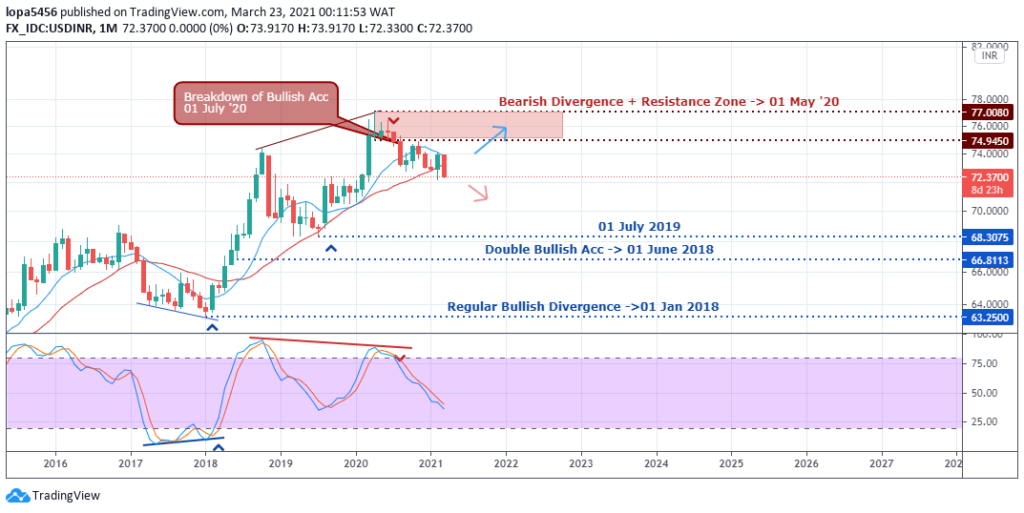Click the 8d 23h countdown label

coord(989,190)
